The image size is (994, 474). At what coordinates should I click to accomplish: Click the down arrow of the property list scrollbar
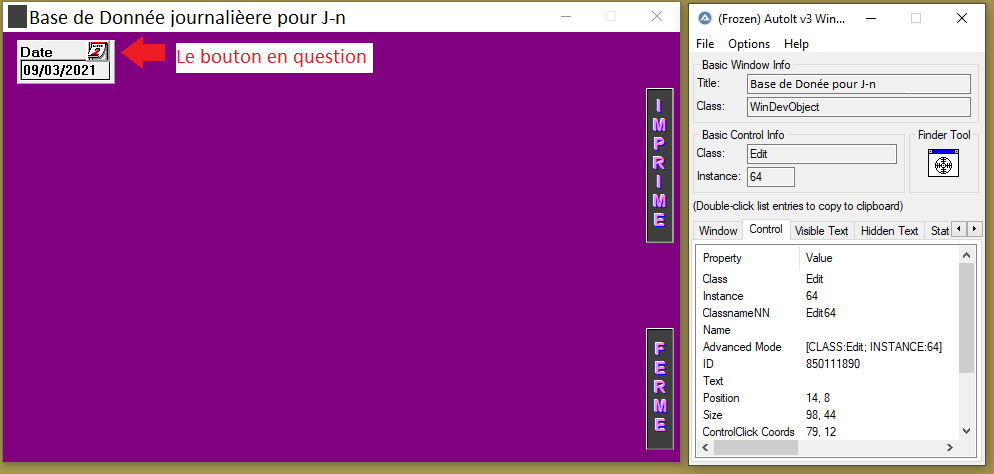(965, 430)
